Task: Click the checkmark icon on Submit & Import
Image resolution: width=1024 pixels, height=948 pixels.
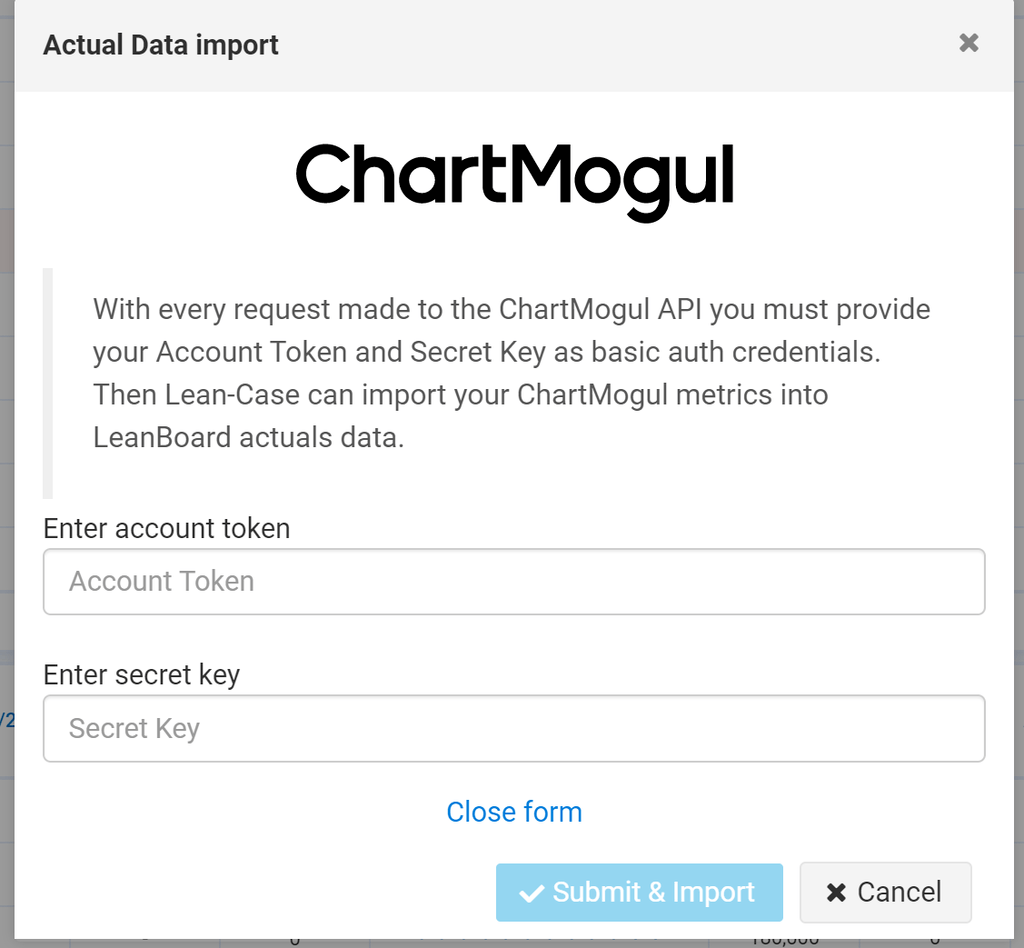Action: click(x=532, y=893)
